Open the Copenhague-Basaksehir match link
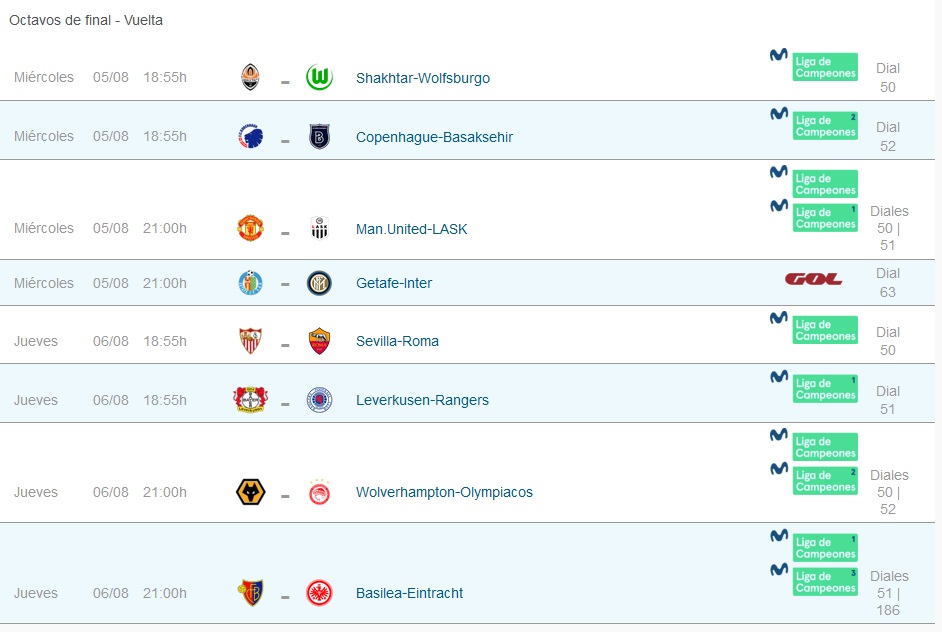The image size is (942, 632). (x=434, y=137)
